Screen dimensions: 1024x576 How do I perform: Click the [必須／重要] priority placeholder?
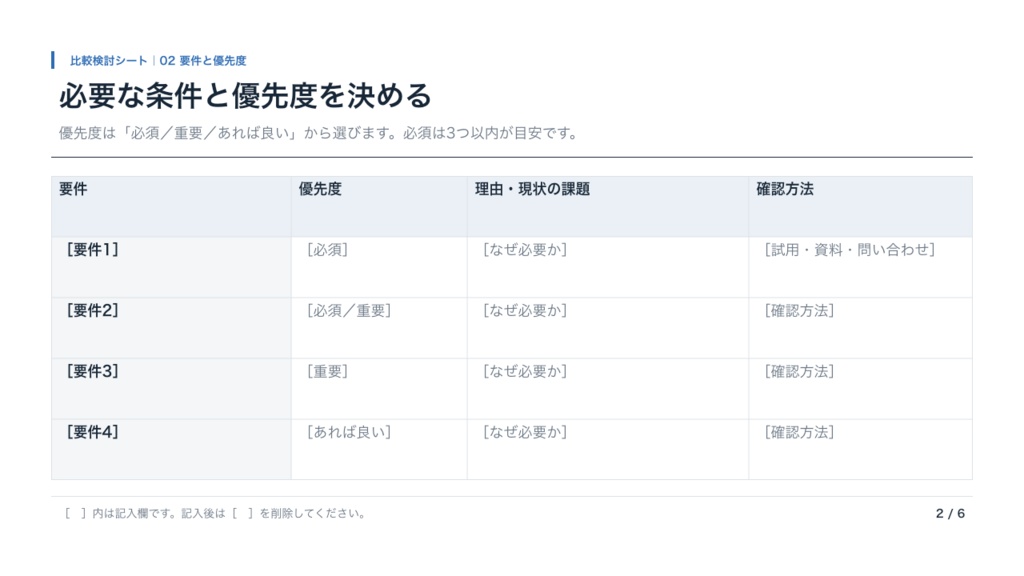coord(349,310)
